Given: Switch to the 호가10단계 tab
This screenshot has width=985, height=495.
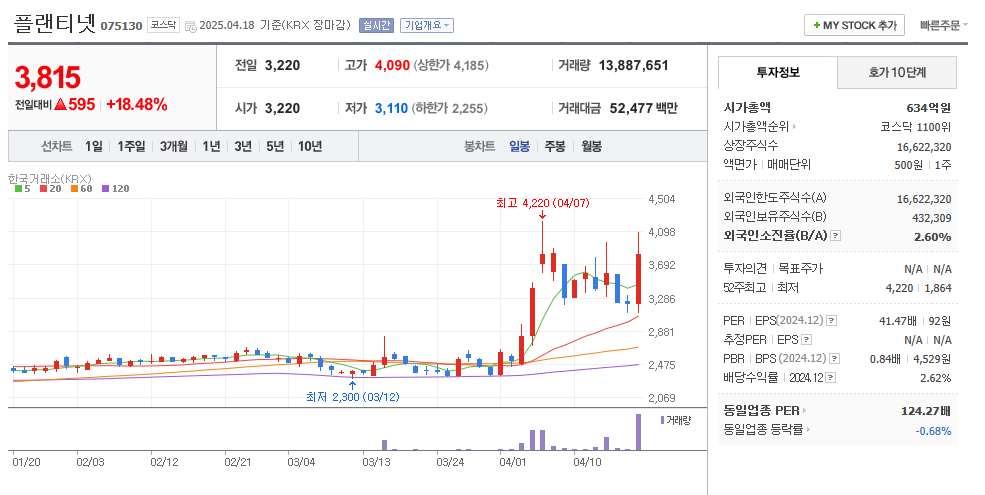Looking at the screenshot, I should [897, 72].
